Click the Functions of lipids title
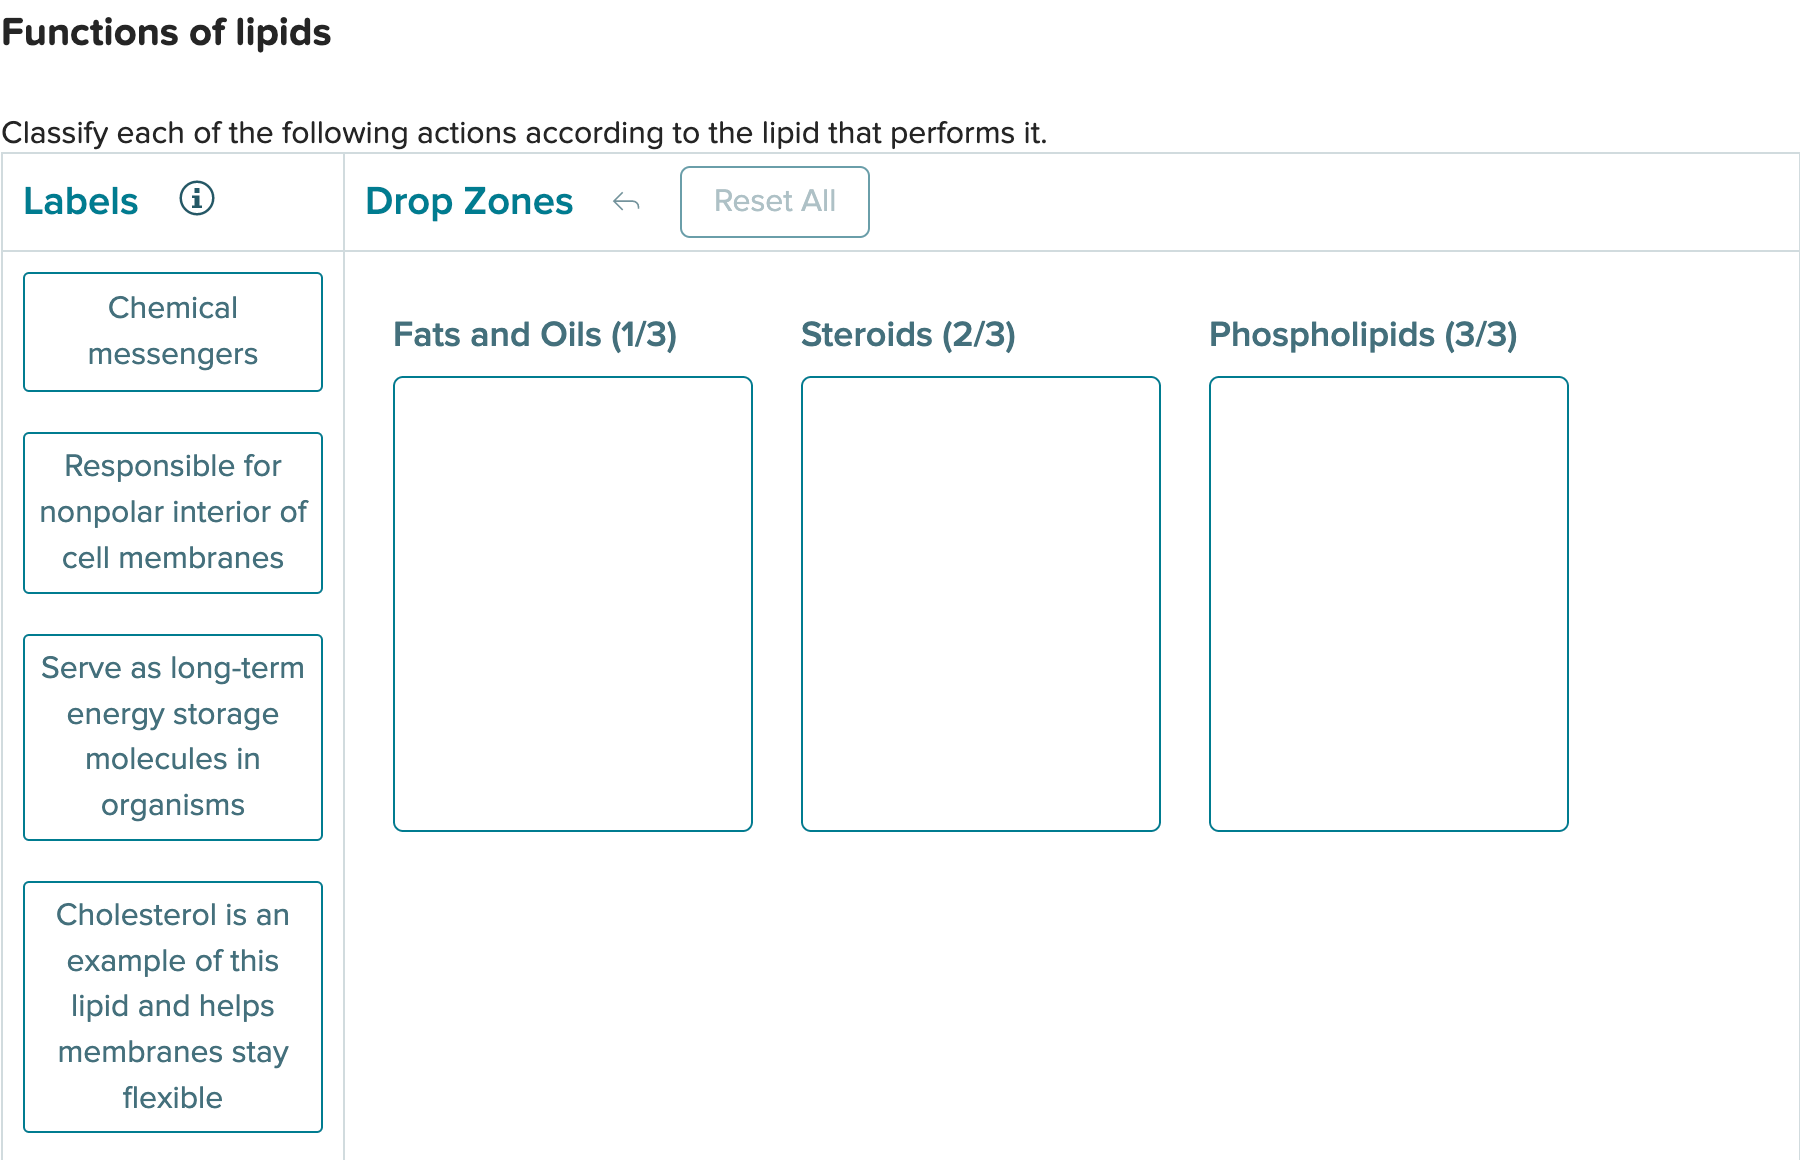Screen dimensions: 1800x1160 coord(166,32)
